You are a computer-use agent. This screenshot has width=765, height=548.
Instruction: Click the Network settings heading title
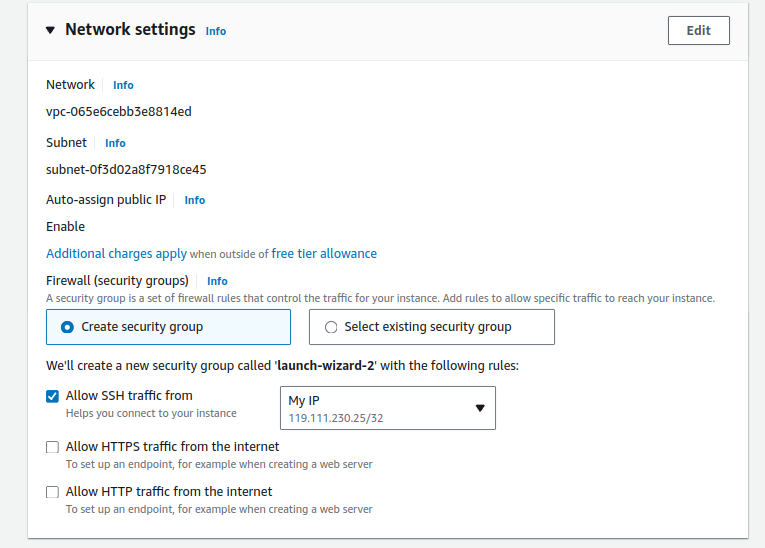tap(130, 30)
